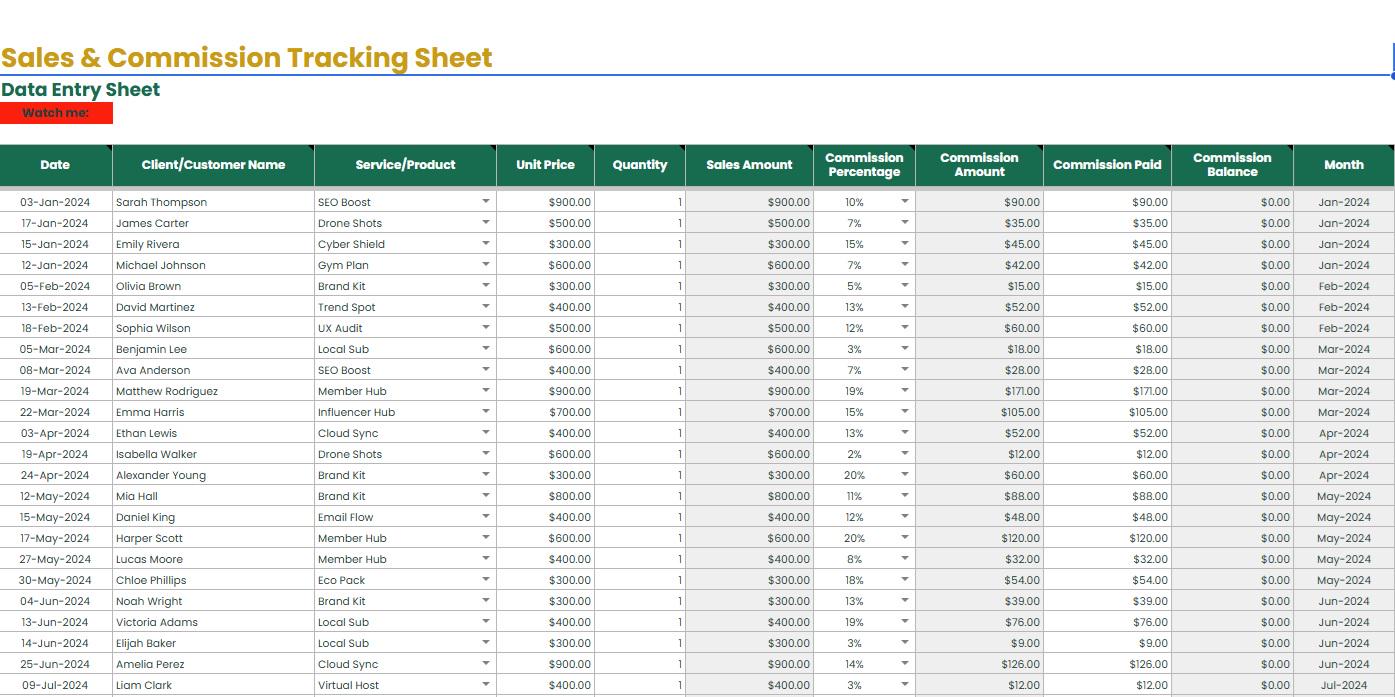
Task: Select the Daniel King name cell
Action: coord(213,517)
